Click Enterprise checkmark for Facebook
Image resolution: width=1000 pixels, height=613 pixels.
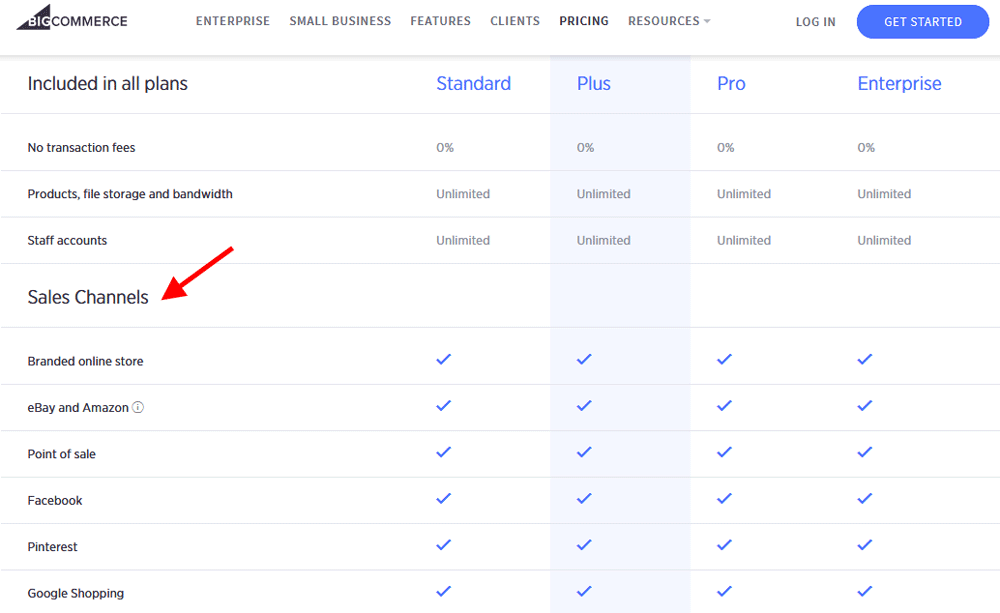pos(865,498)
